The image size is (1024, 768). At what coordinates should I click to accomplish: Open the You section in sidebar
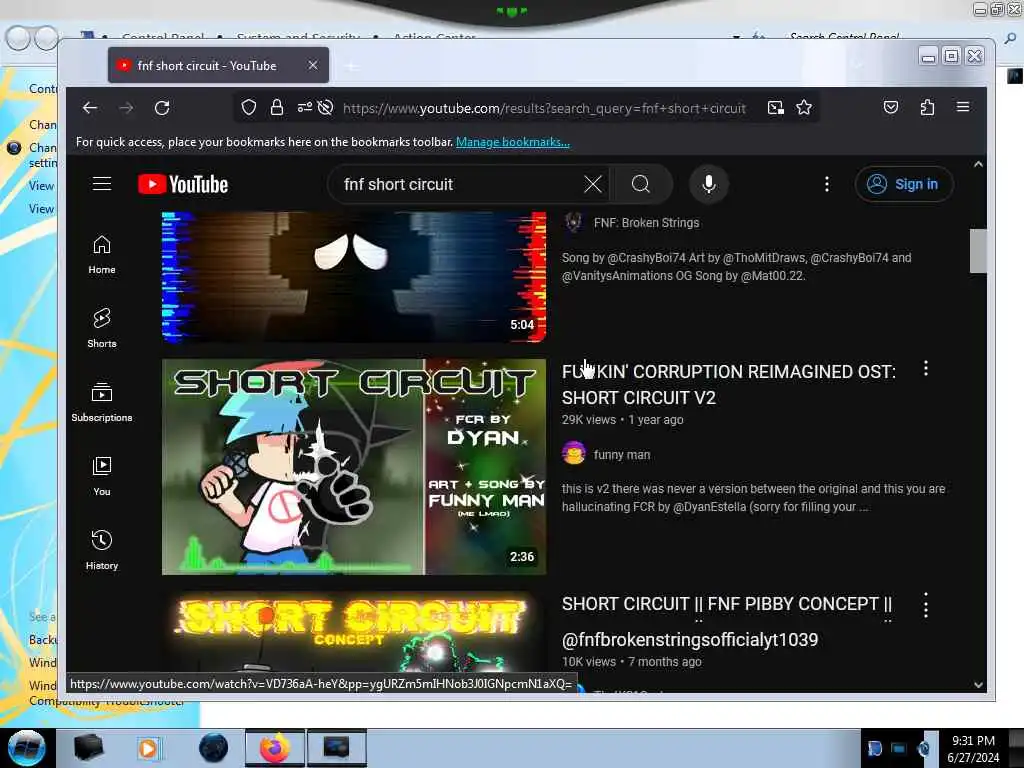point(102,476)
